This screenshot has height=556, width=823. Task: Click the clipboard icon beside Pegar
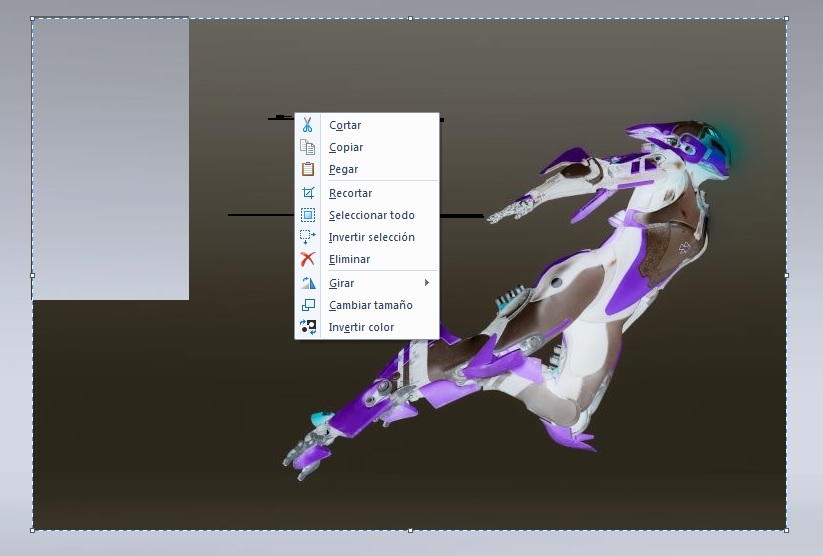point(308,169)
